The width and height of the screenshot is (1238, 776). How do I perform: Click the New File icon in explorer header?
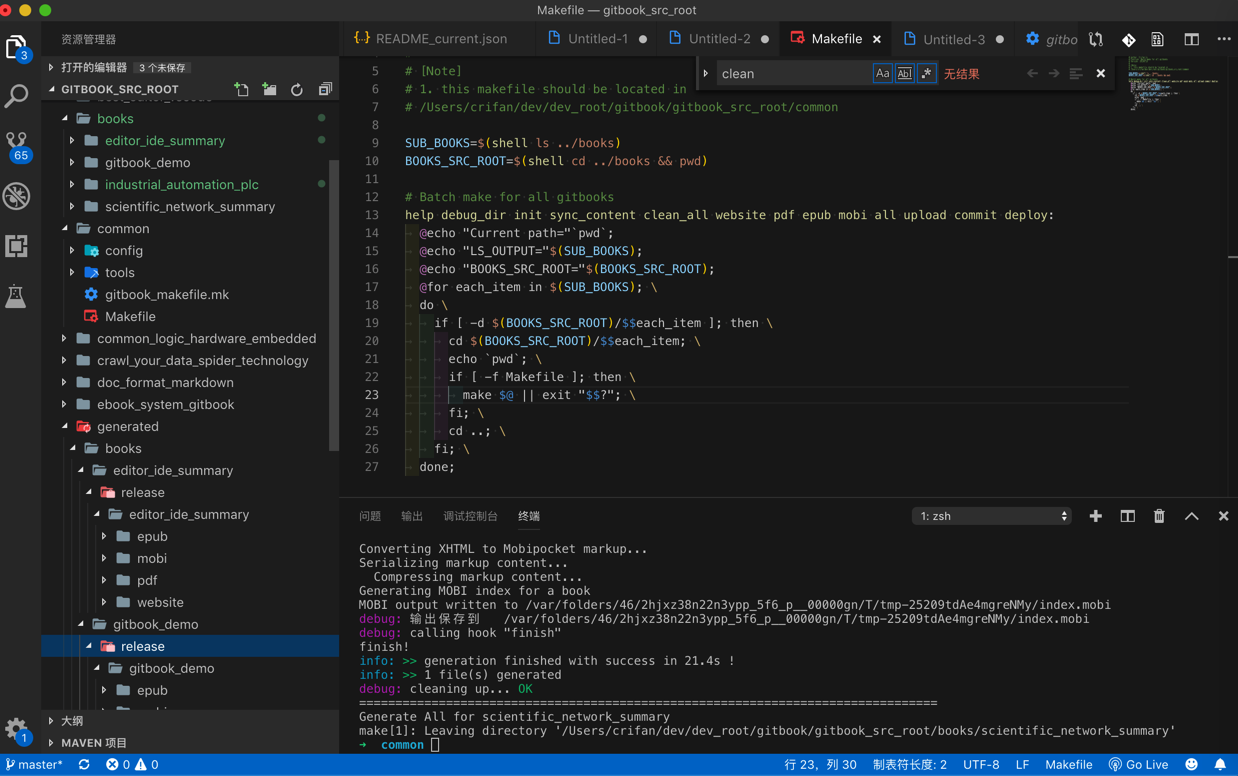241,89
